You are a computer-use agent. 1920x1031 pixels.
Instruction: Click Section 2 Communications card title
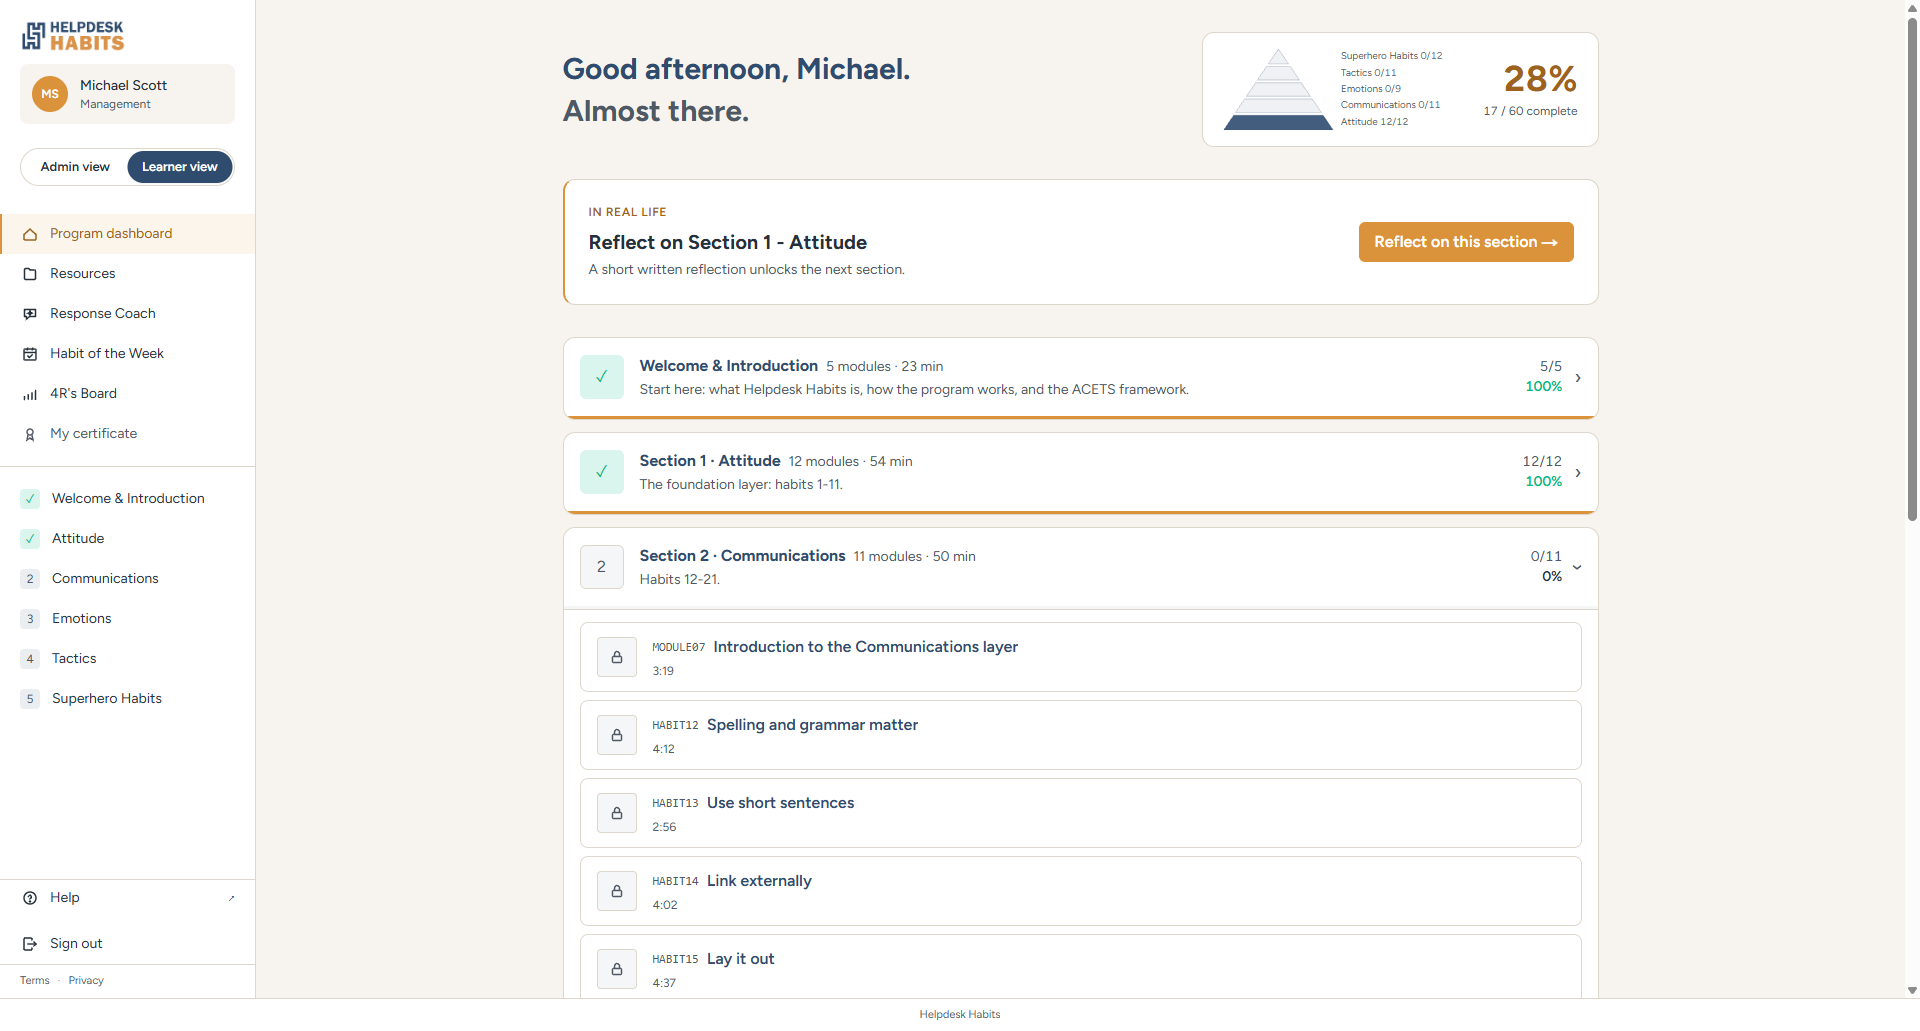click(x=742, y=556)
